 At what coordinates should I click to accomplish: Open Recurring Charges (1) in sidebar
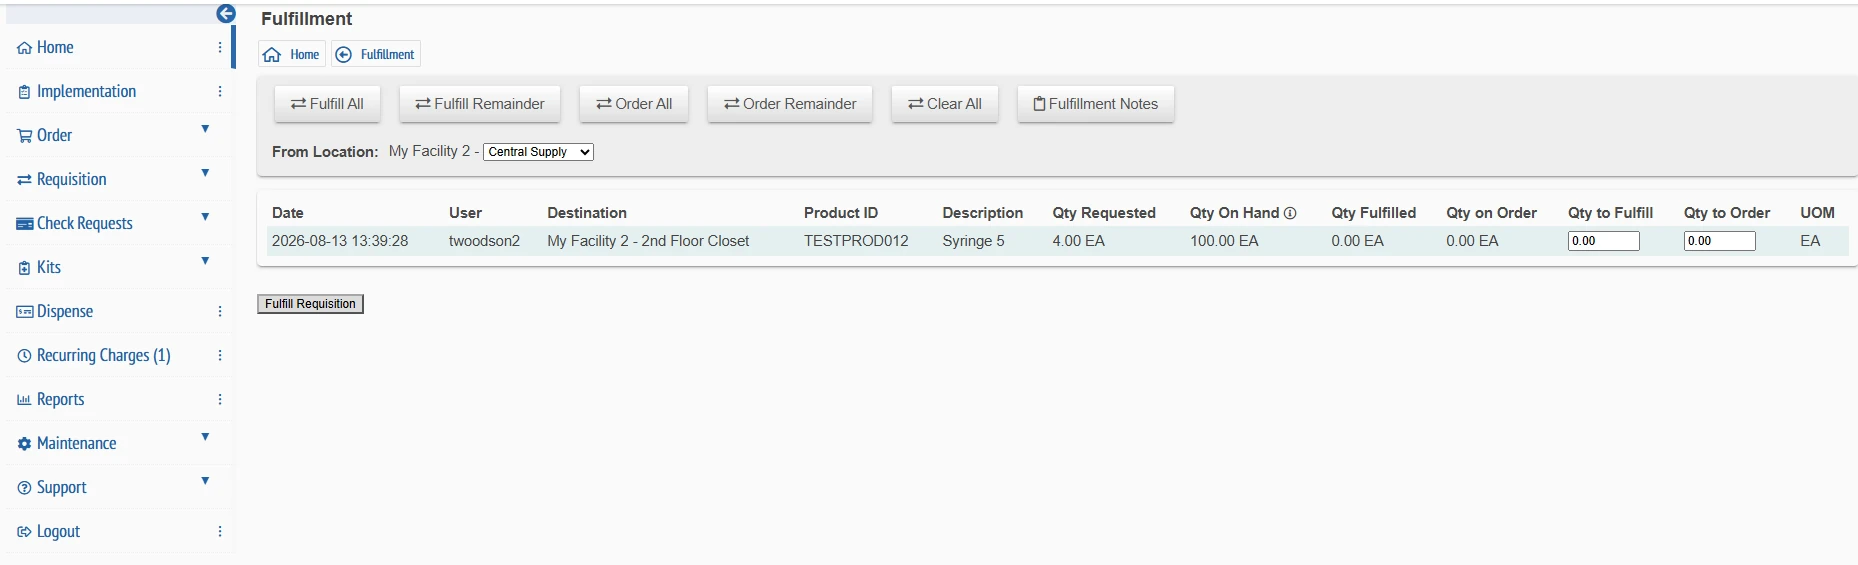point(104,356)
